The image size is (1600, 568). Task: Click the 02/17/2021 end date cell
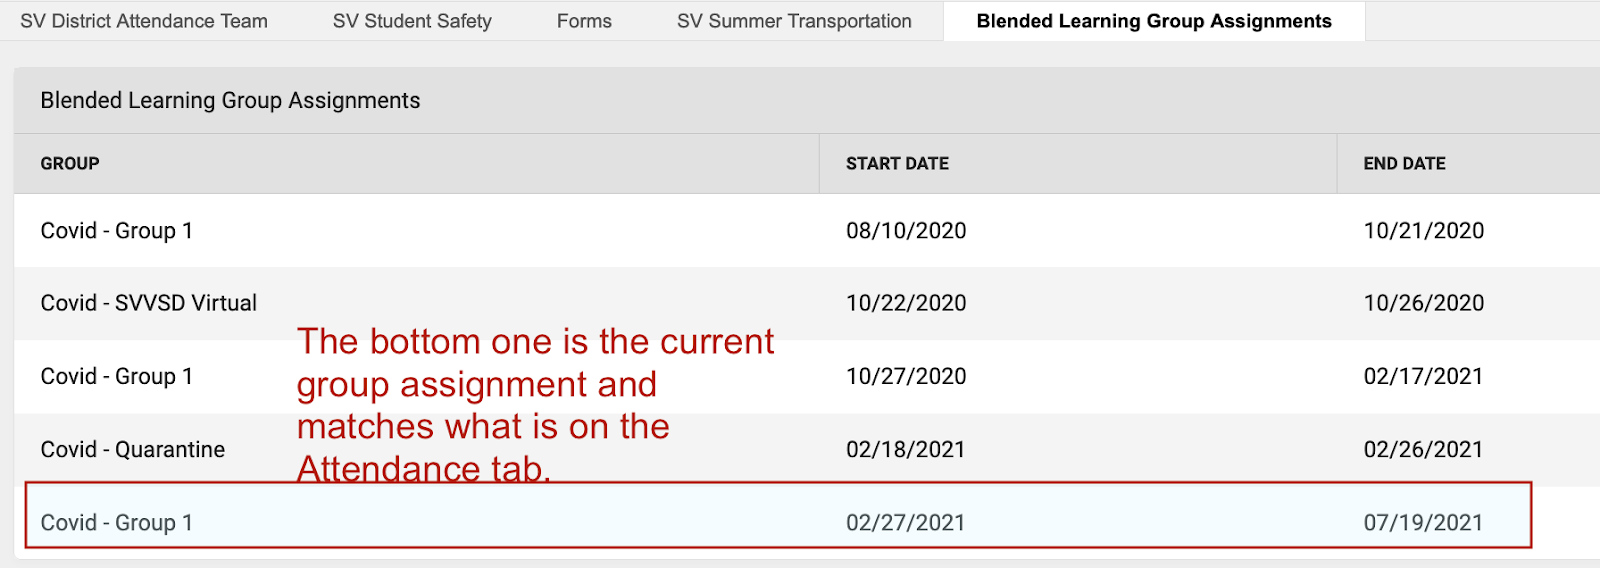click(1423, 377)
